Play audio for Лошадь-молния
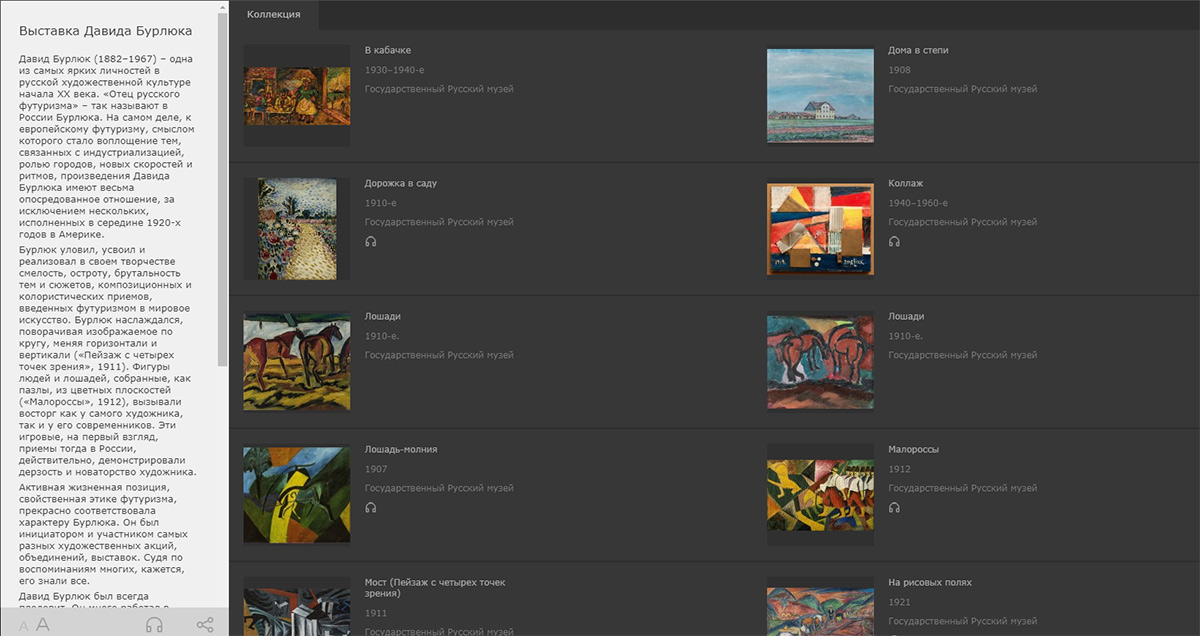Screen dimensions: 1200x636 click(x=371, y=507)
